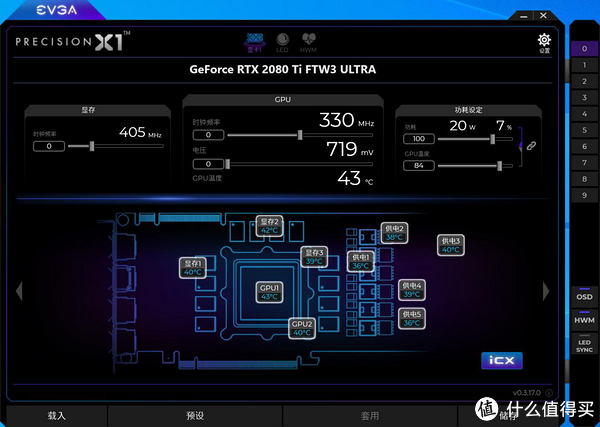
Task: Click the EVGA logo in title bar
Action: tap(57, 10)
